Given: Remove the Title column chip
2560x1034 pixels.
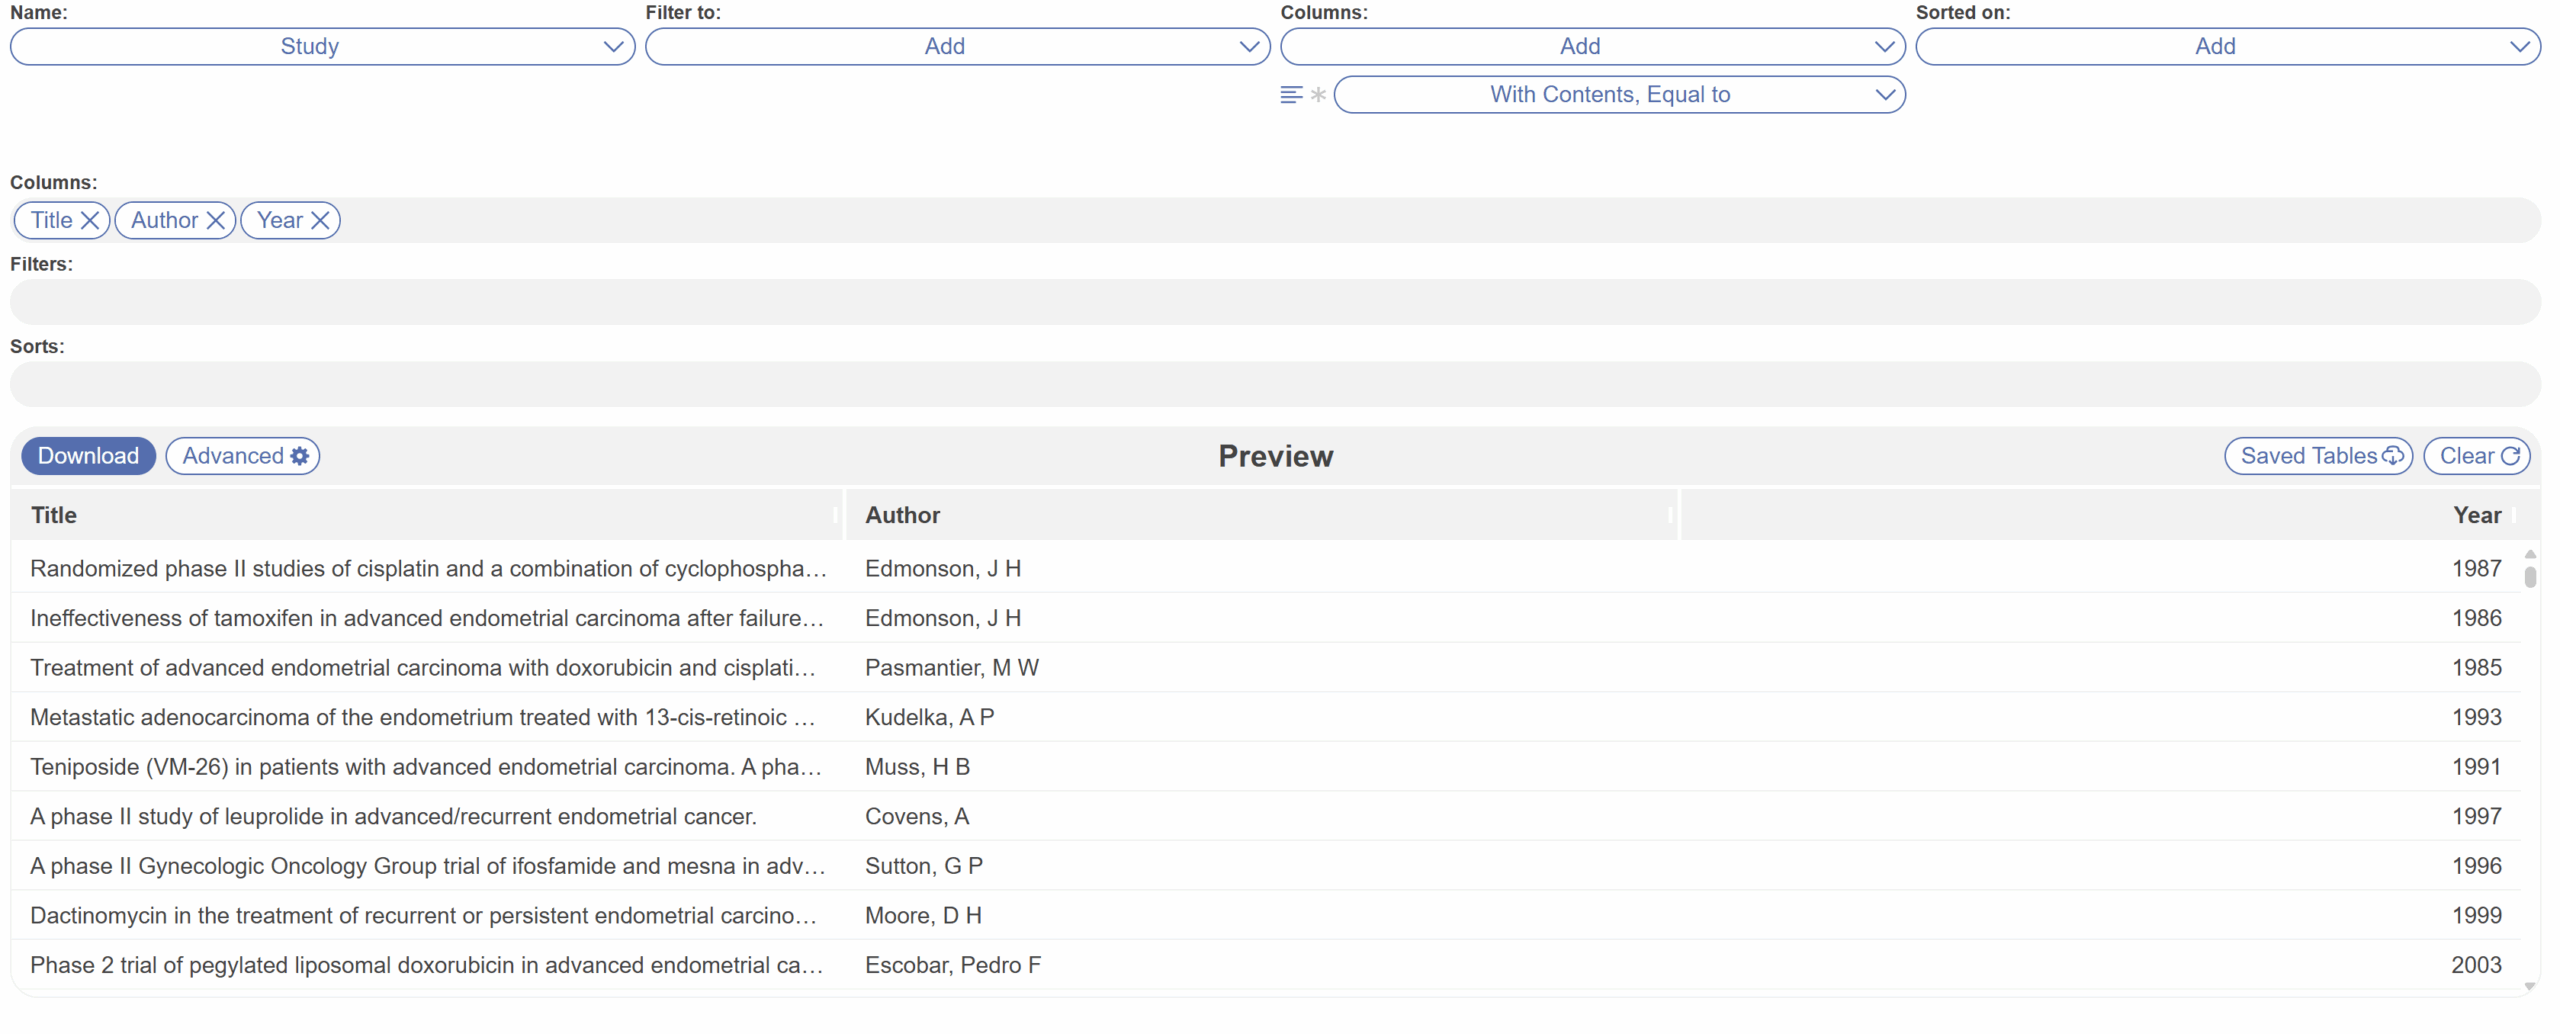Looking at the screenshot, I should [x=89, y=220].
